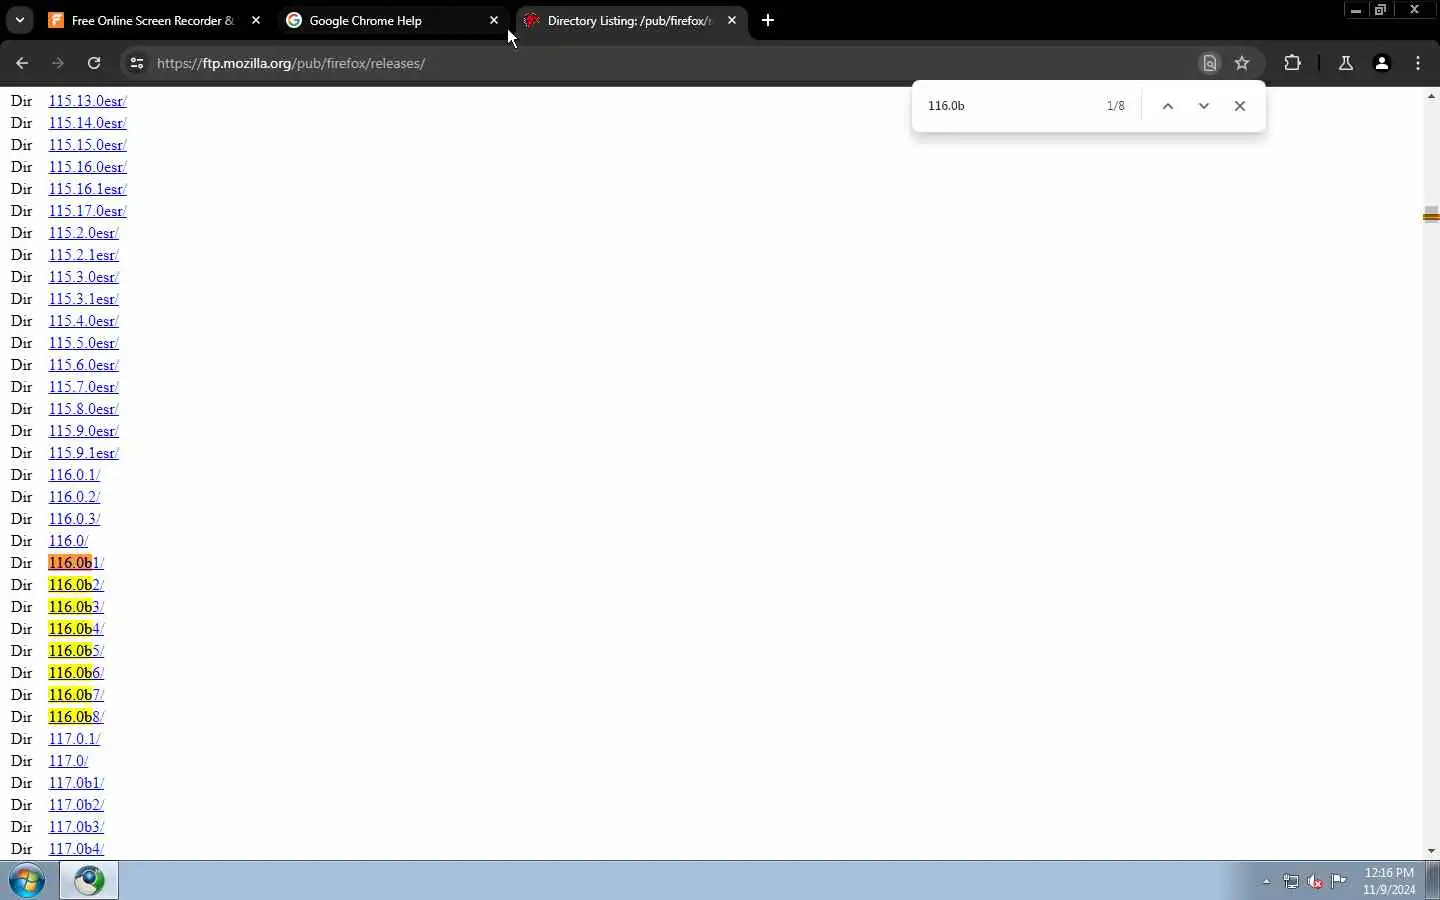1440x900 pixels.
Task: Open the Chrome three-dot menu
Action: tap(1418, 63)
